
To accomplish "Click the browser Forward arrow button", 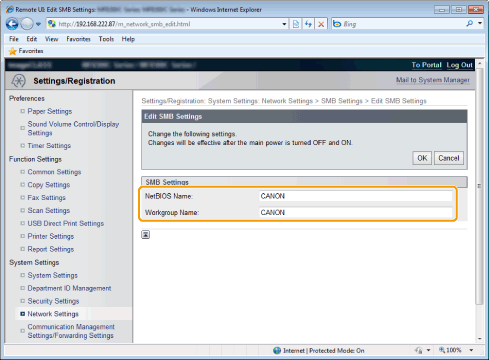I will pyautogui.click(x=27, y=24).
